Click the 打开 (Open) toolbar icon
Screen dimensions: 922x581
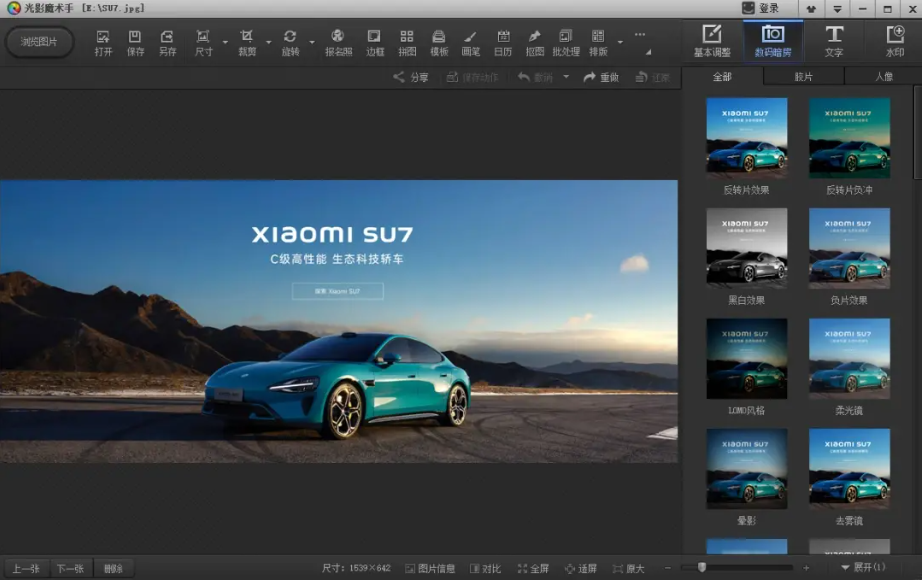[x=103, y=43]
